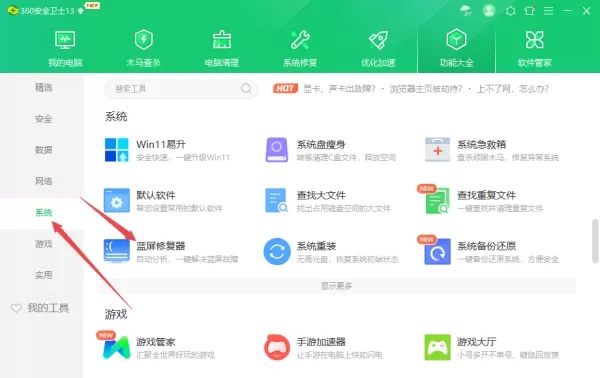Screen dimensions: 600x378
Task: Select 安全 in the sidebar
Action: pyautogui.click(x=43, y=119)
